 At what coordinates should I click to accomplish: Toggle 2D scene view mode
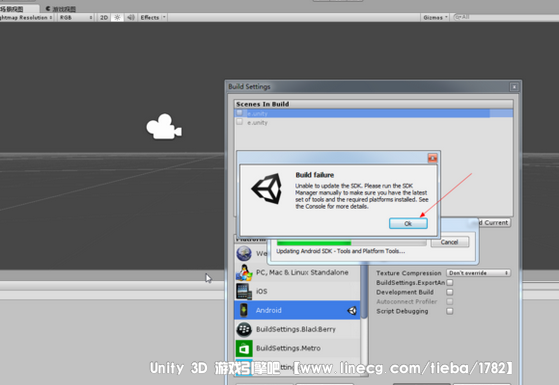[104, 17]
